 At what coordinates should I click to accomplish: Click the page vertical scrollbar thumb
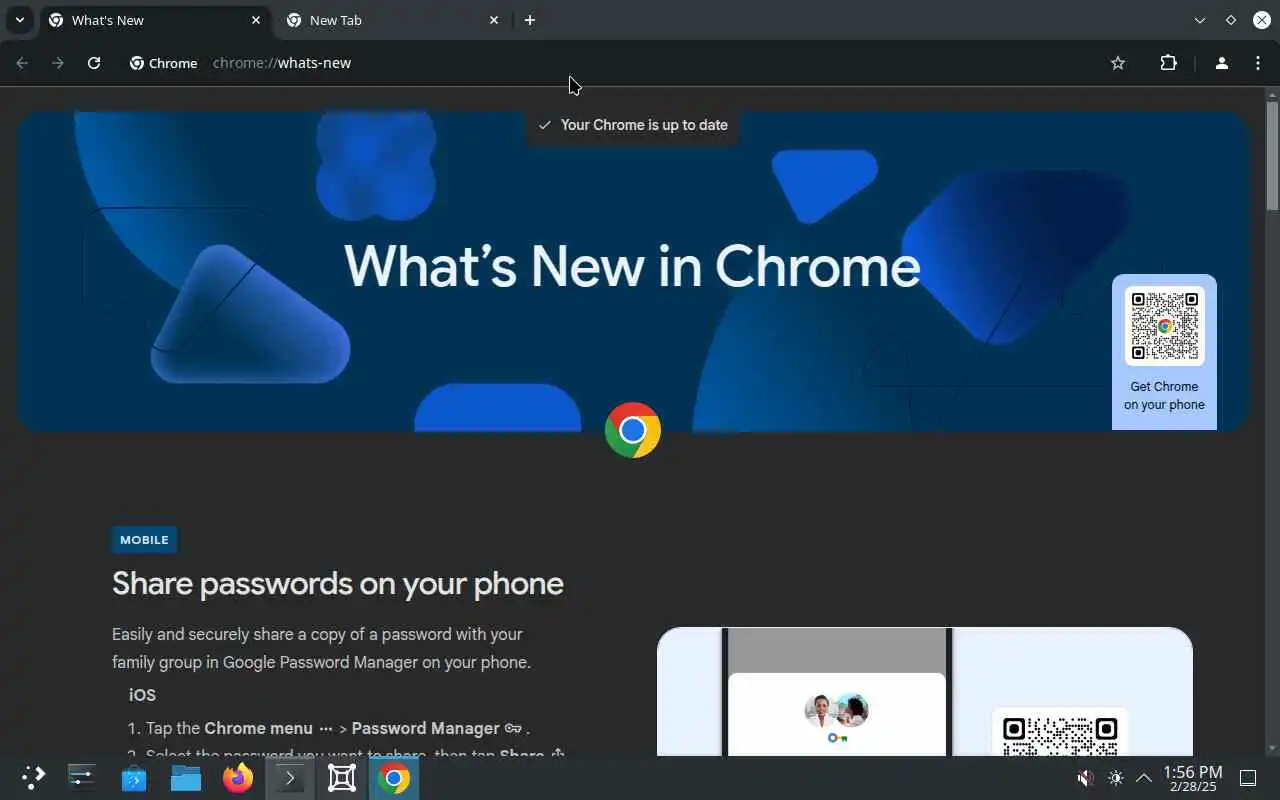point(1272,156)
